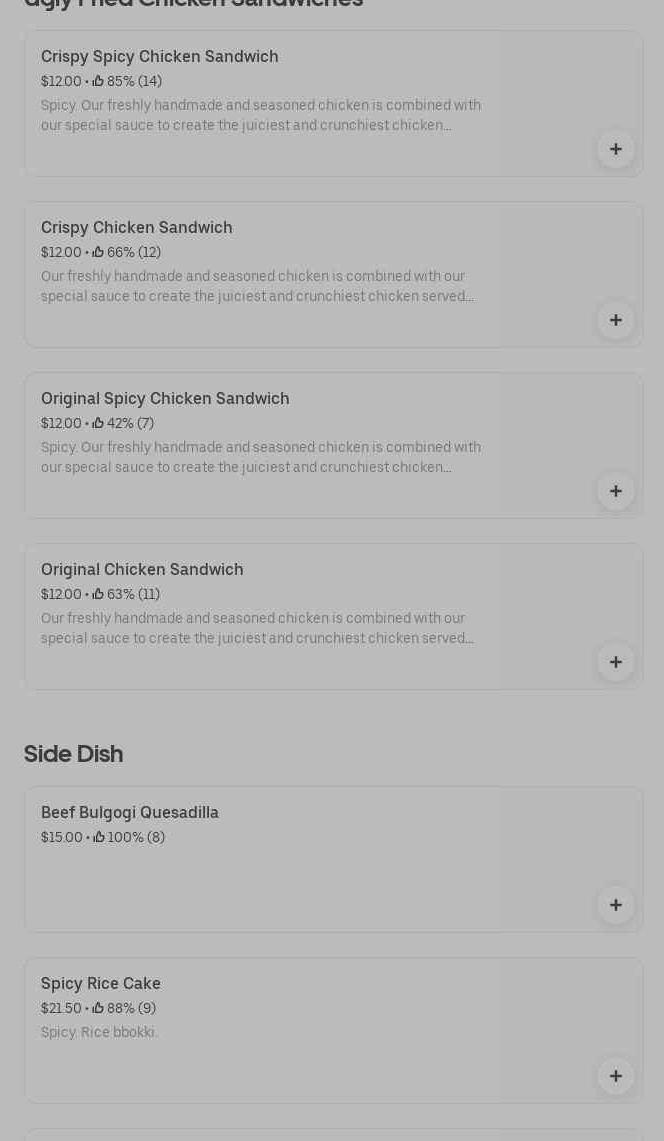Click thumbs-up icon on Crispy Spicy Chicken Sandwich
Screen dimensions: 664x1141
pos(98,81)
